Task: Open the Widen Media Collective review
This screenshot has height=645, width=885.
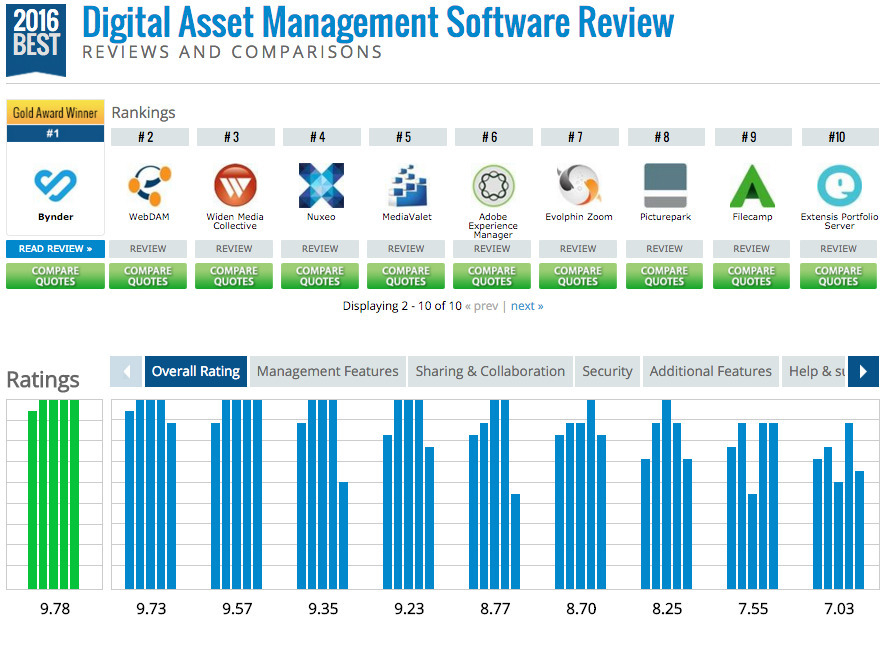Action: pos(234,249)
